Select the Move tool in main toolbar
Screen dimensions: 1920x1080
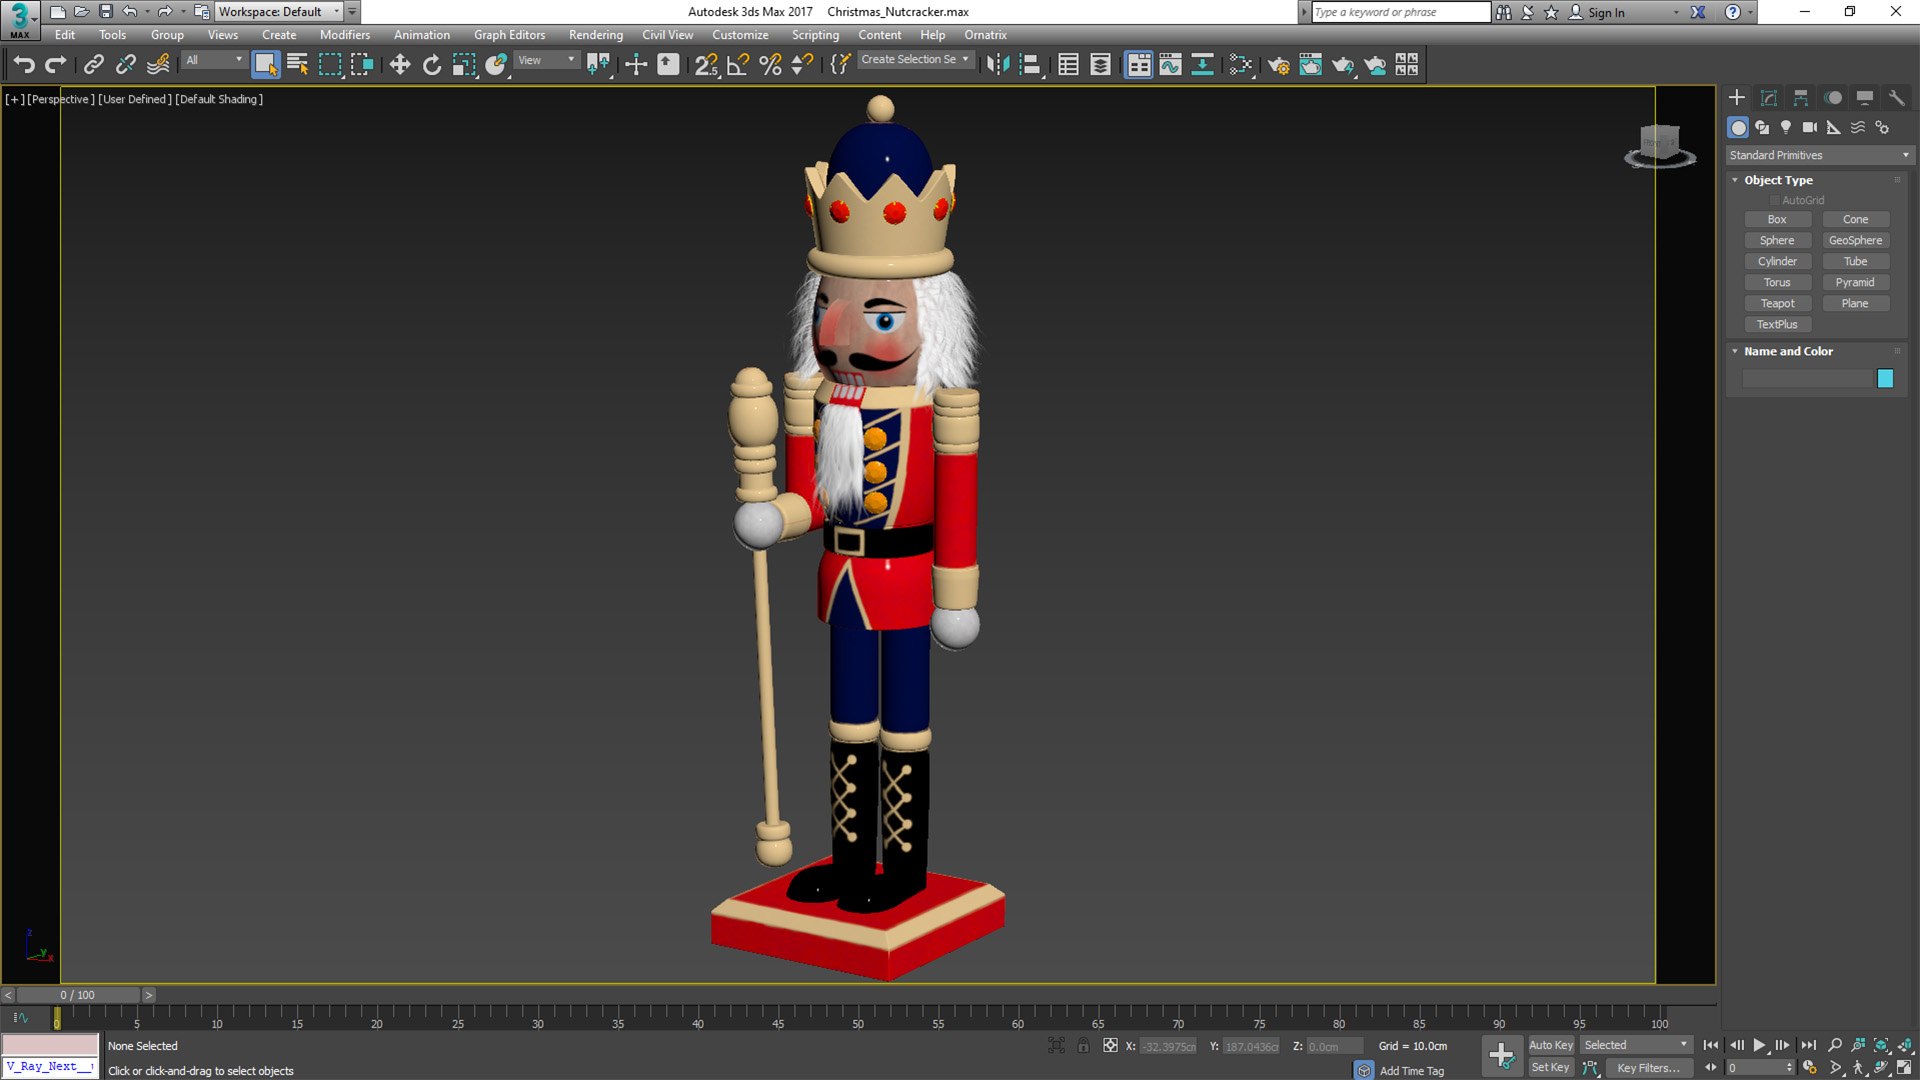pos(399,65)
